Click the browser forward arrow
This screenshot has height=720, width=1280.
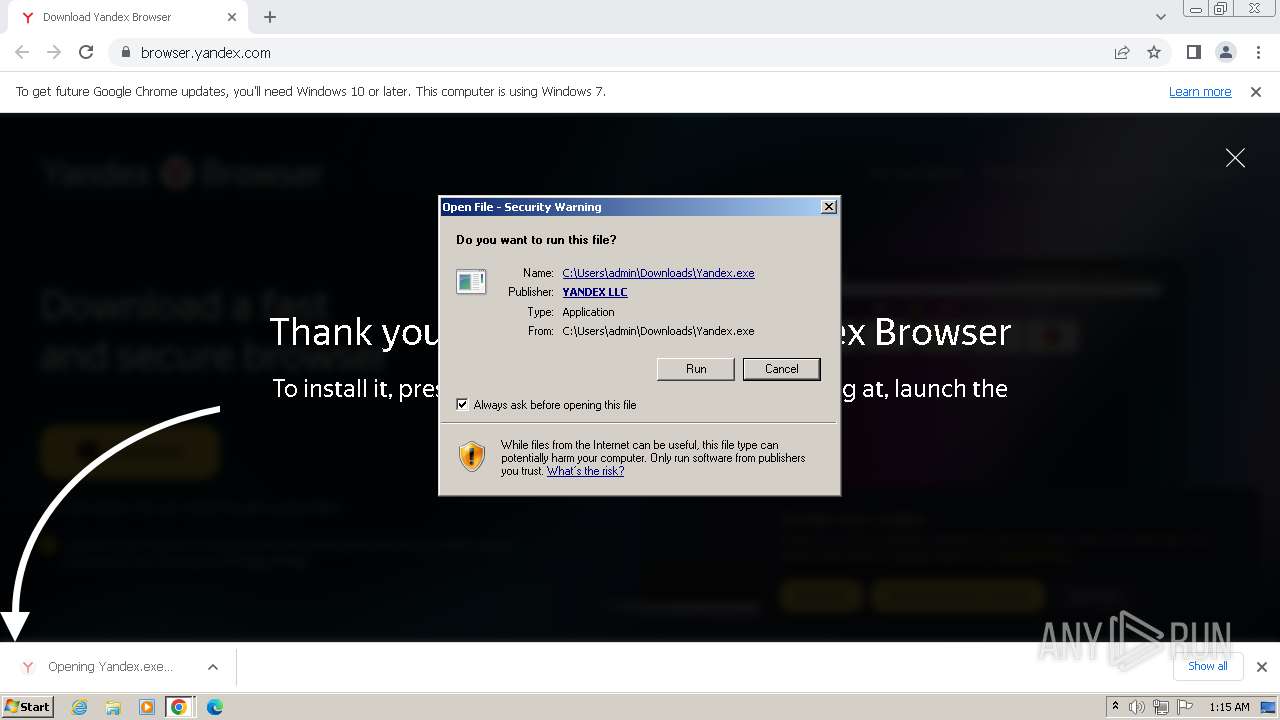54,53
